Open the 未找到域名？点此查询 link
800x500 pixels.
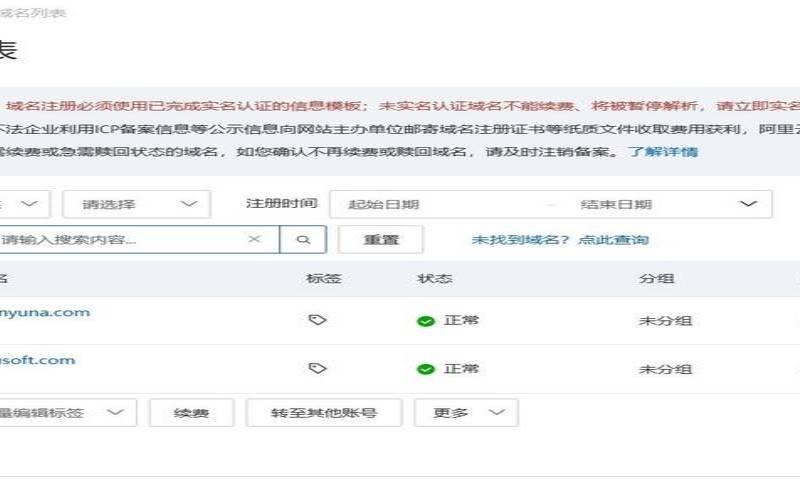(x=560, y=240)
